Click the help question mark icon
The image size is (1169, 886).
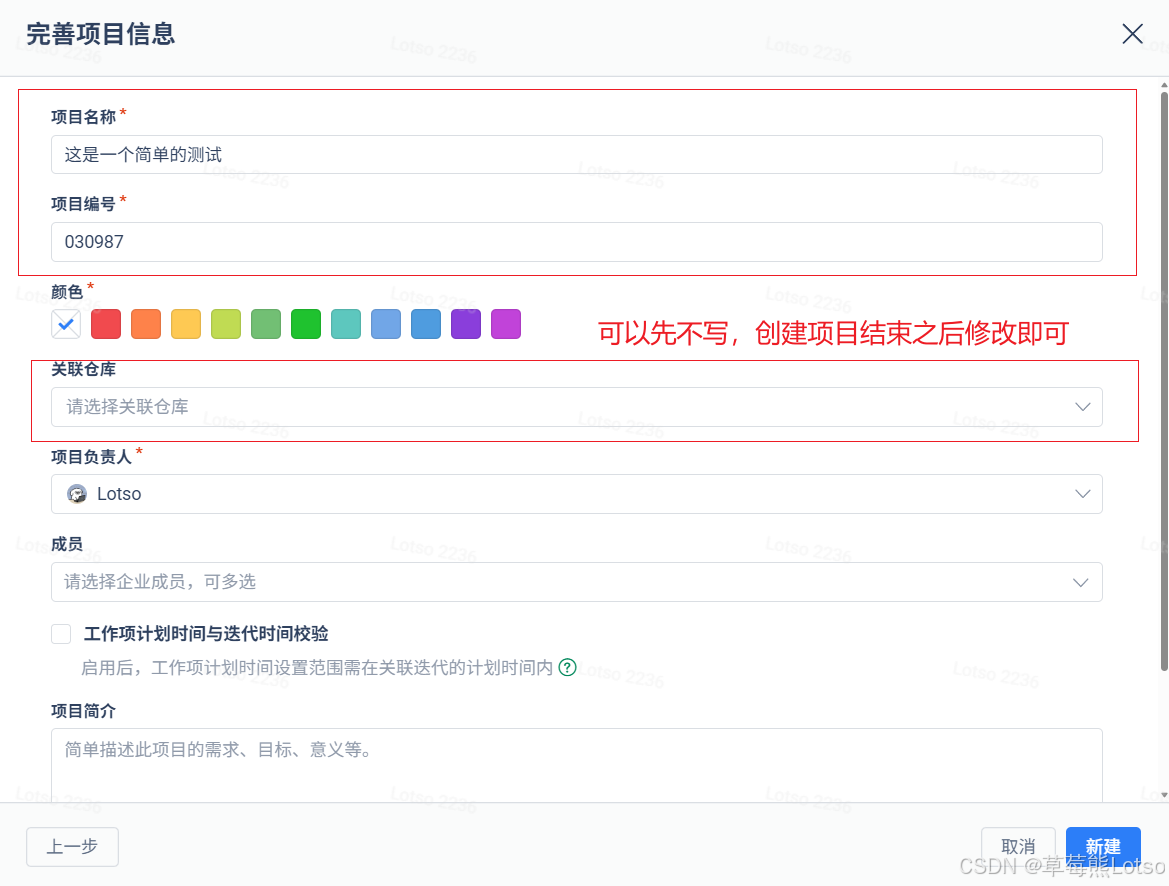pos(567,667)
